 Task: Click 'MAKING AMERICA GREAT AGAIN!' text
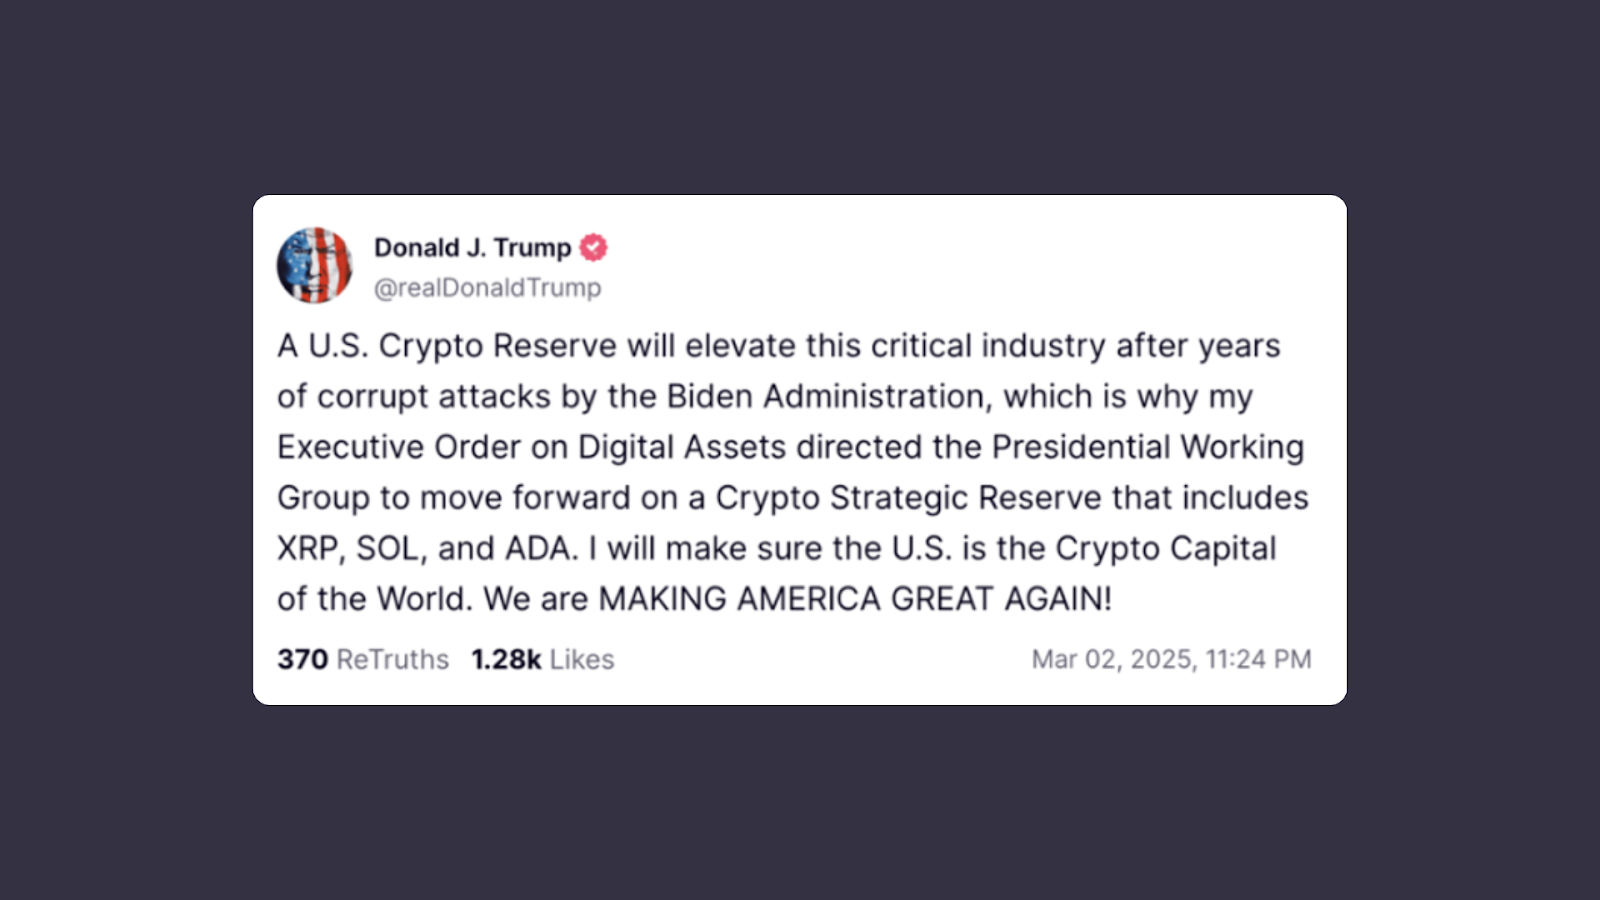(855, 598)
